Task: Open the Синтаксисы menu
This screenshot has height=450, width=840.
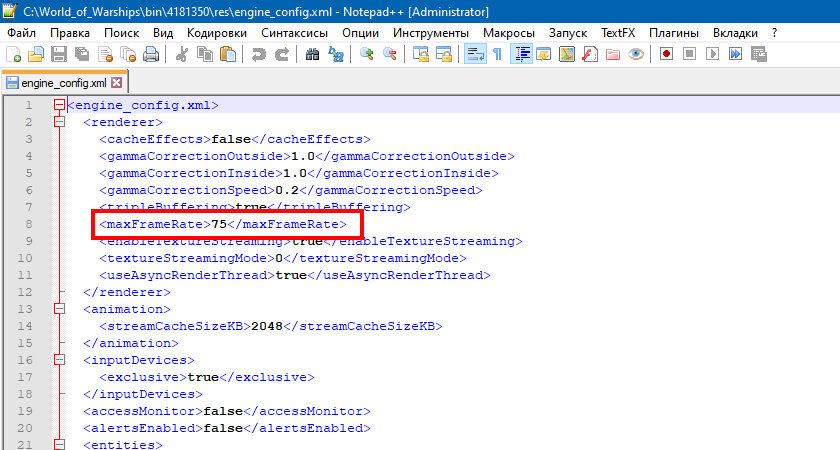Action: 295,33
